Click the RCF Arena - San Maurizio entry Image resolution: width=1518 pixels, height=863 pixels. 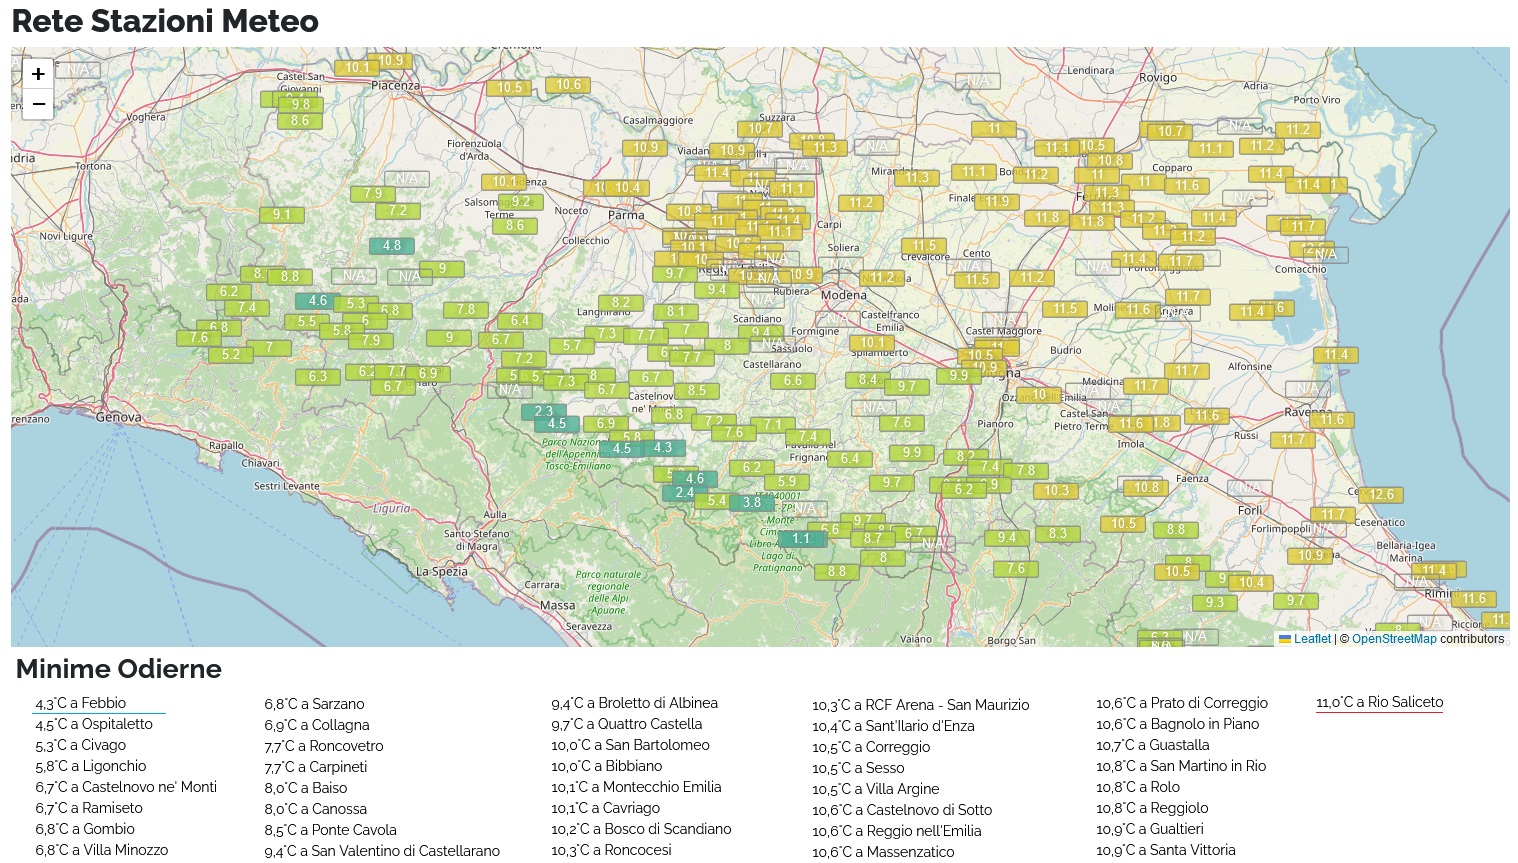click(x=920, y=705)
